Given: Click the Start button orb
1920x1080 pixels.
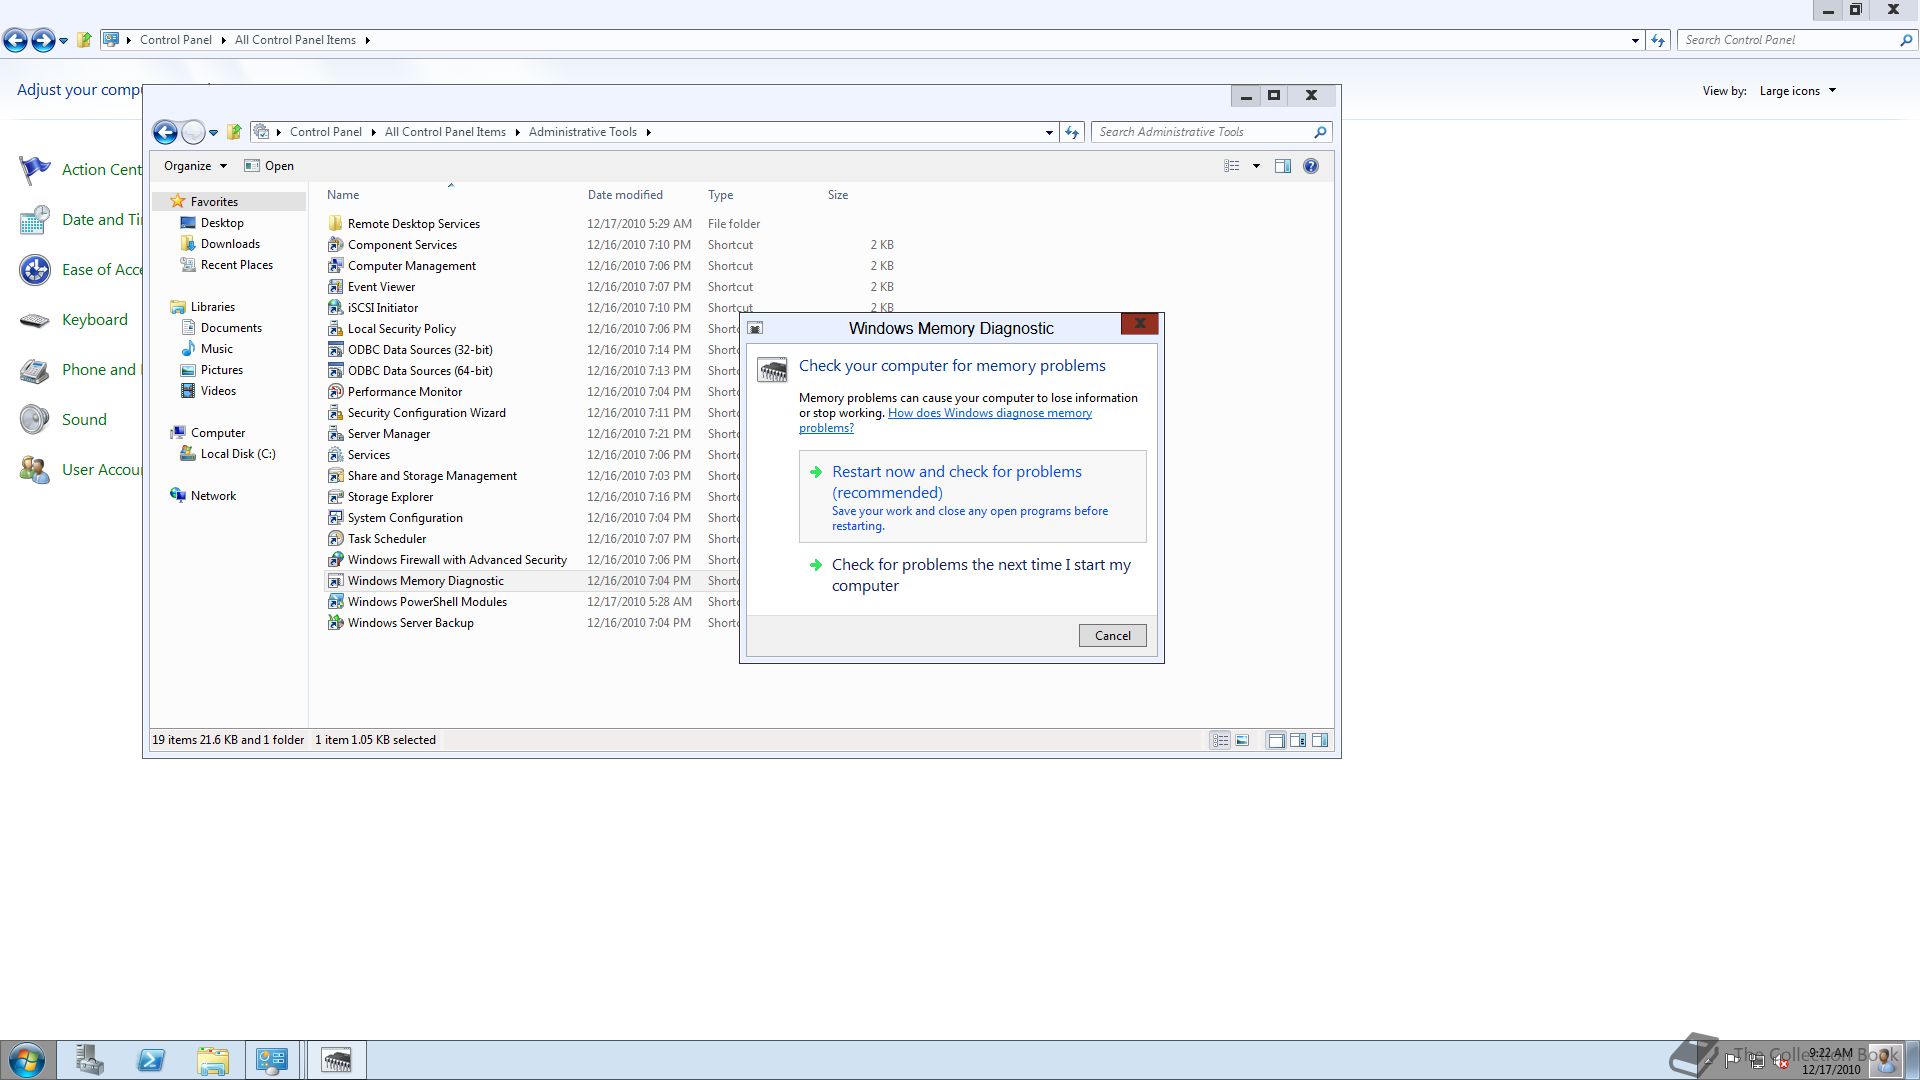Looking at the screenshot, I should pos(27,1060).
